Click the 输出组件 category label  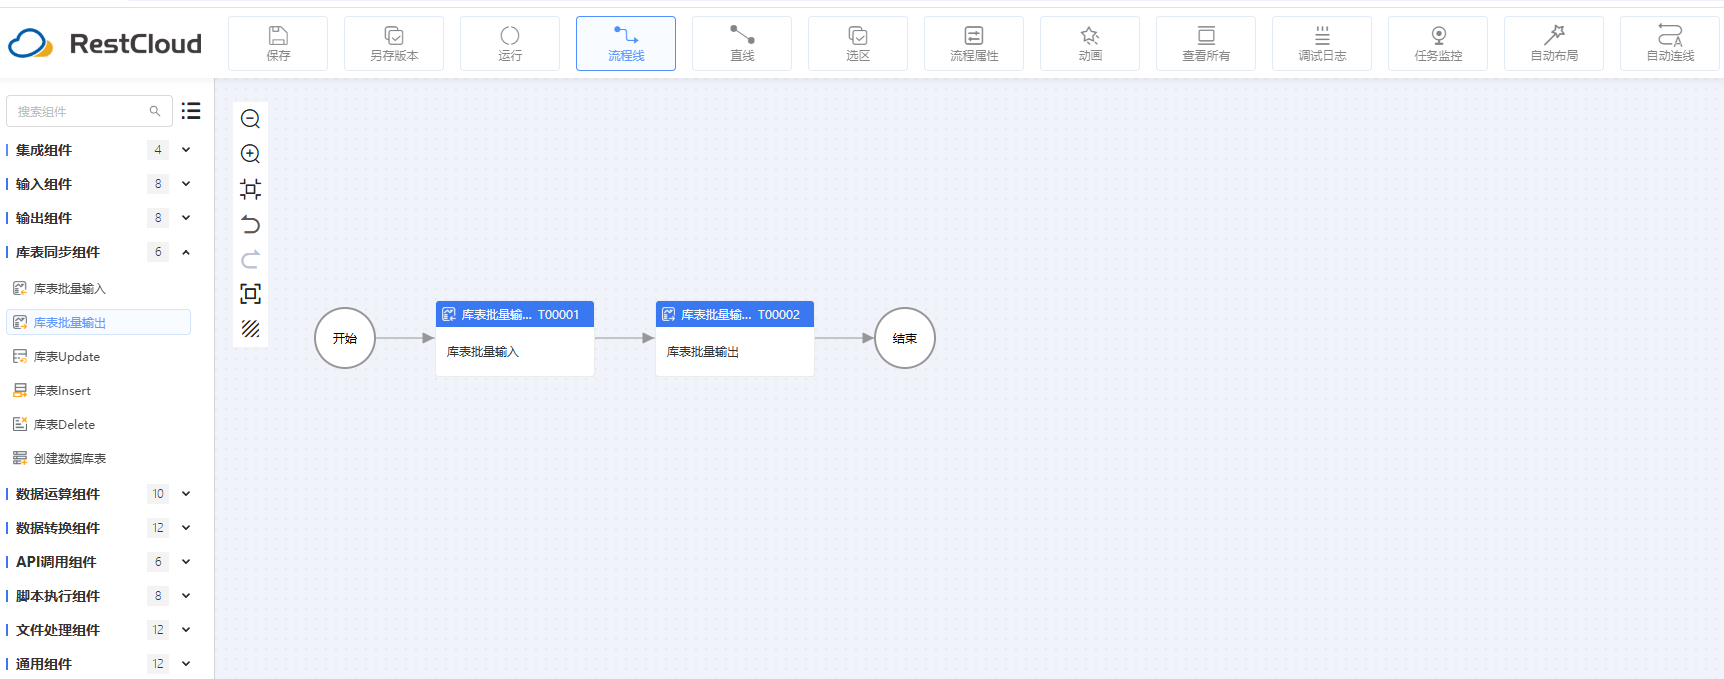[x=44, y=218]
